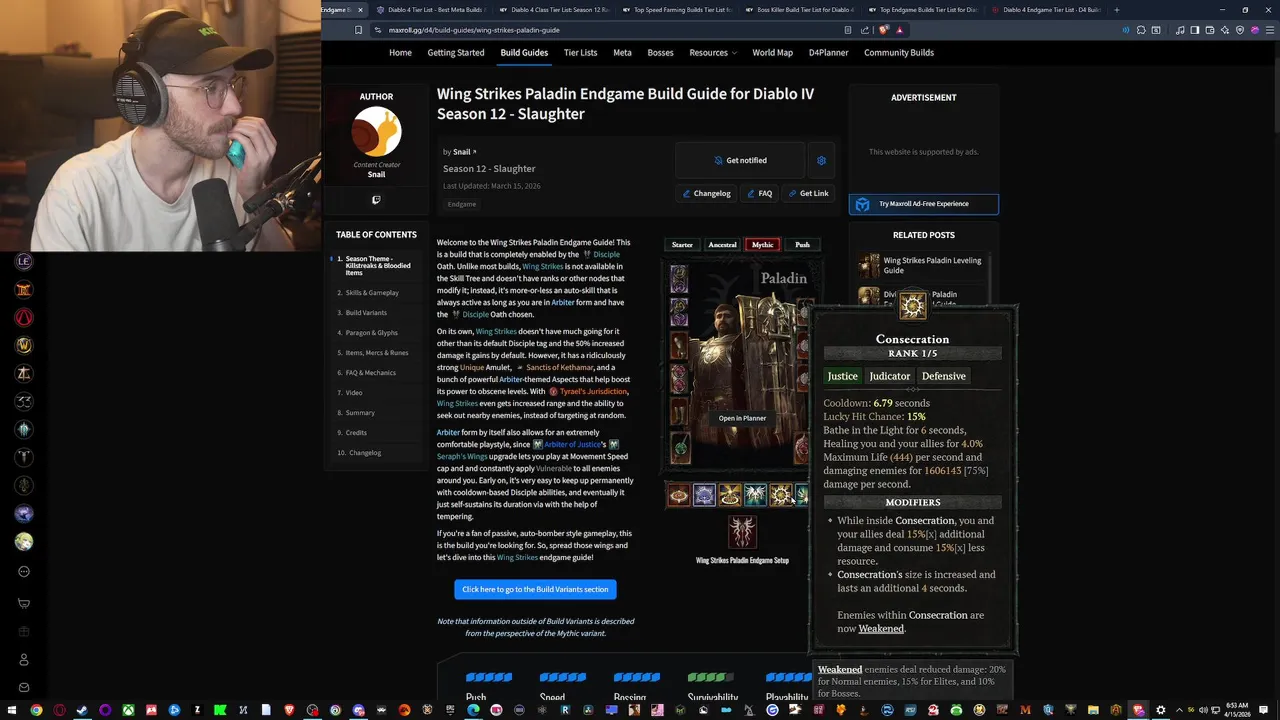Open the Changelog button

click(706, 194)
